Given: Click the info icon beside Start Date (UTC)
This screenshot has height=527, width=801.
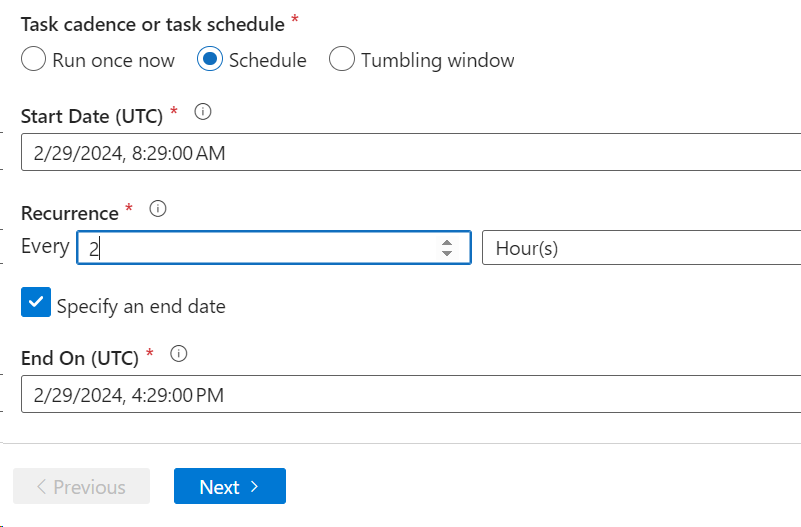Looking at the screenshot, I should click(x=203, y=112).
